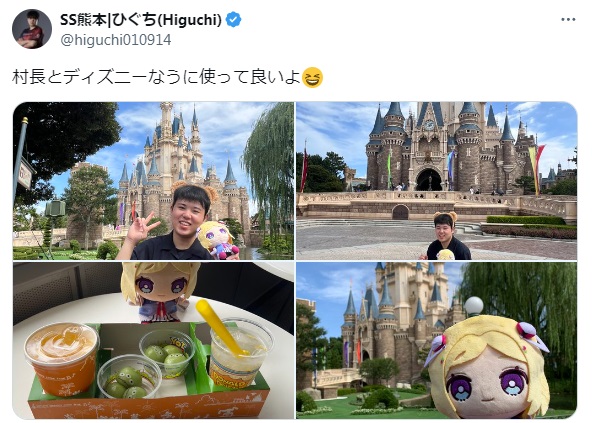This screenshot has height=423, width=592.
Task: Click the front cup of green alien mochi
Action: (130, 377)
